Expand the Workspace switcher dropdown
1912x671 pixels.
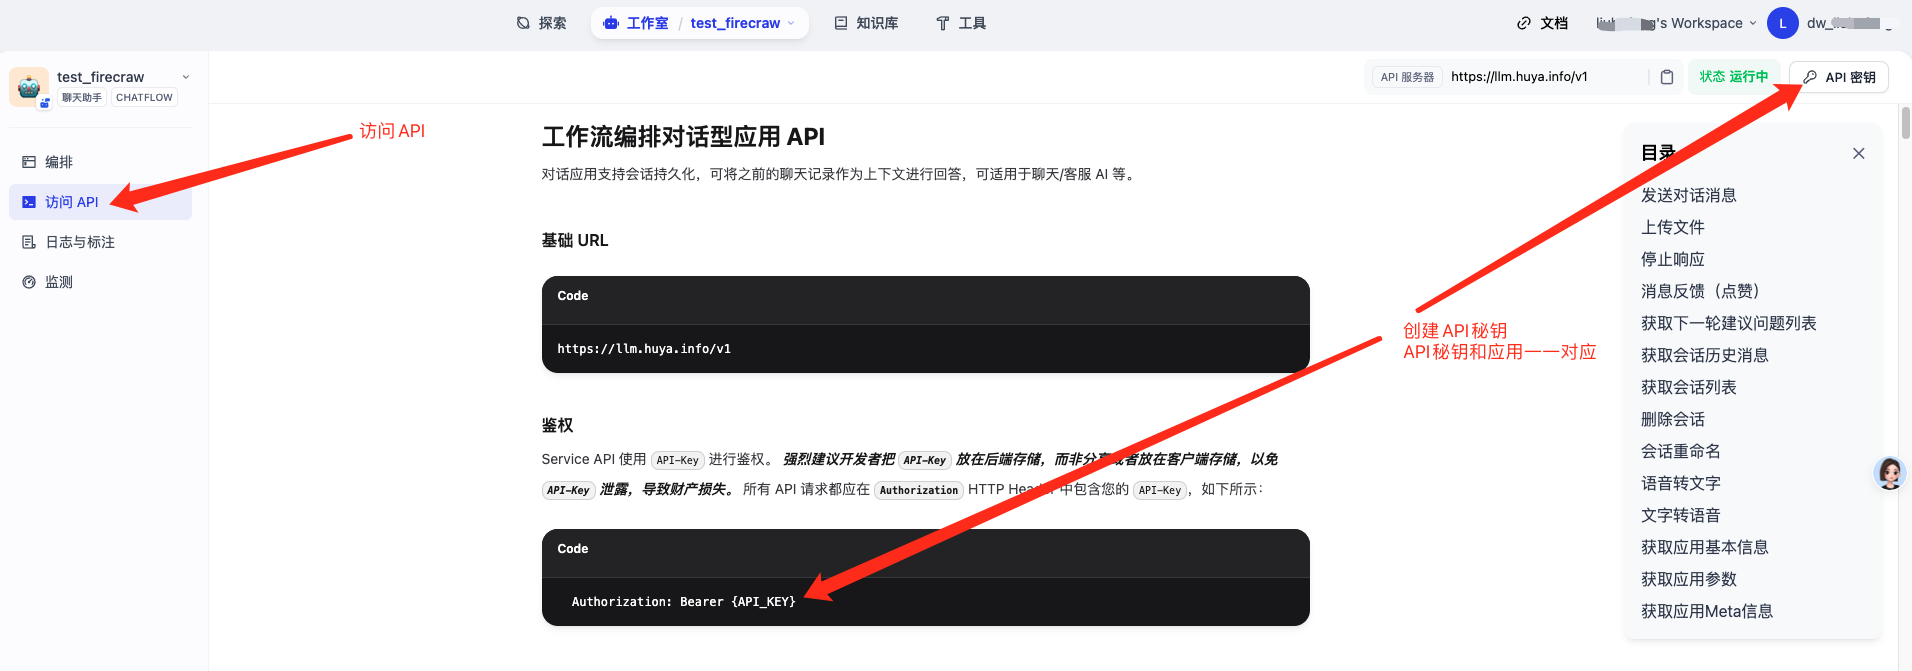(1752, 23)
